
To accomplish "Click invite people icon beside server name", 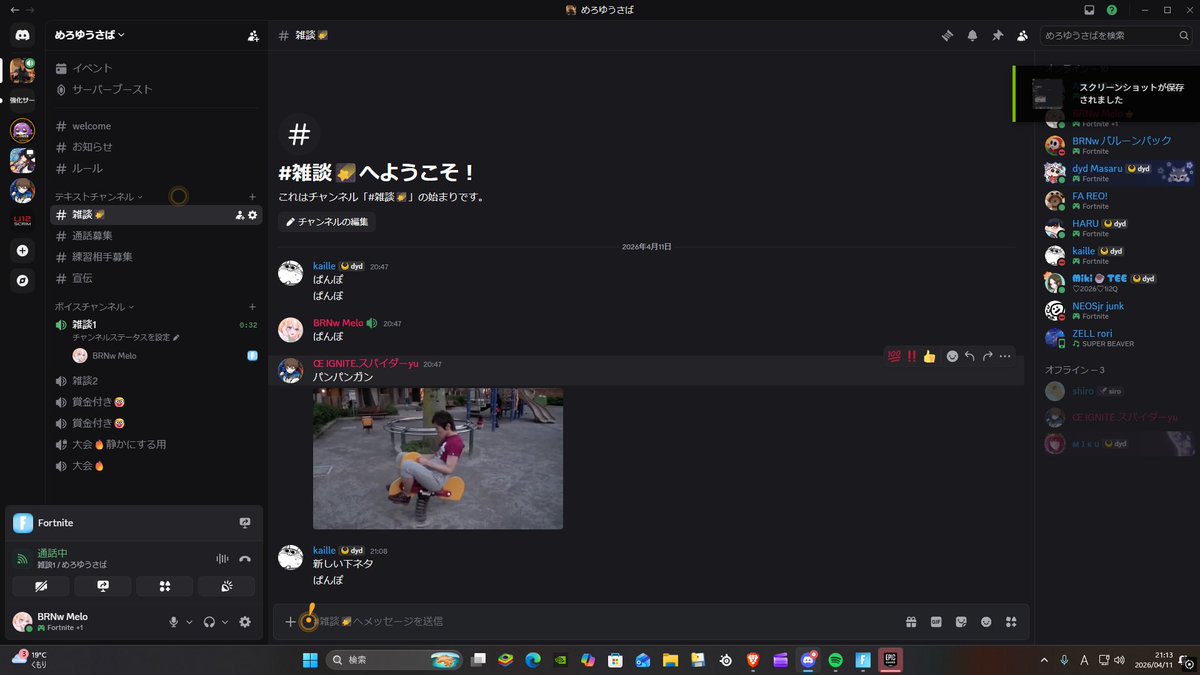I will [x=253, y=35].
